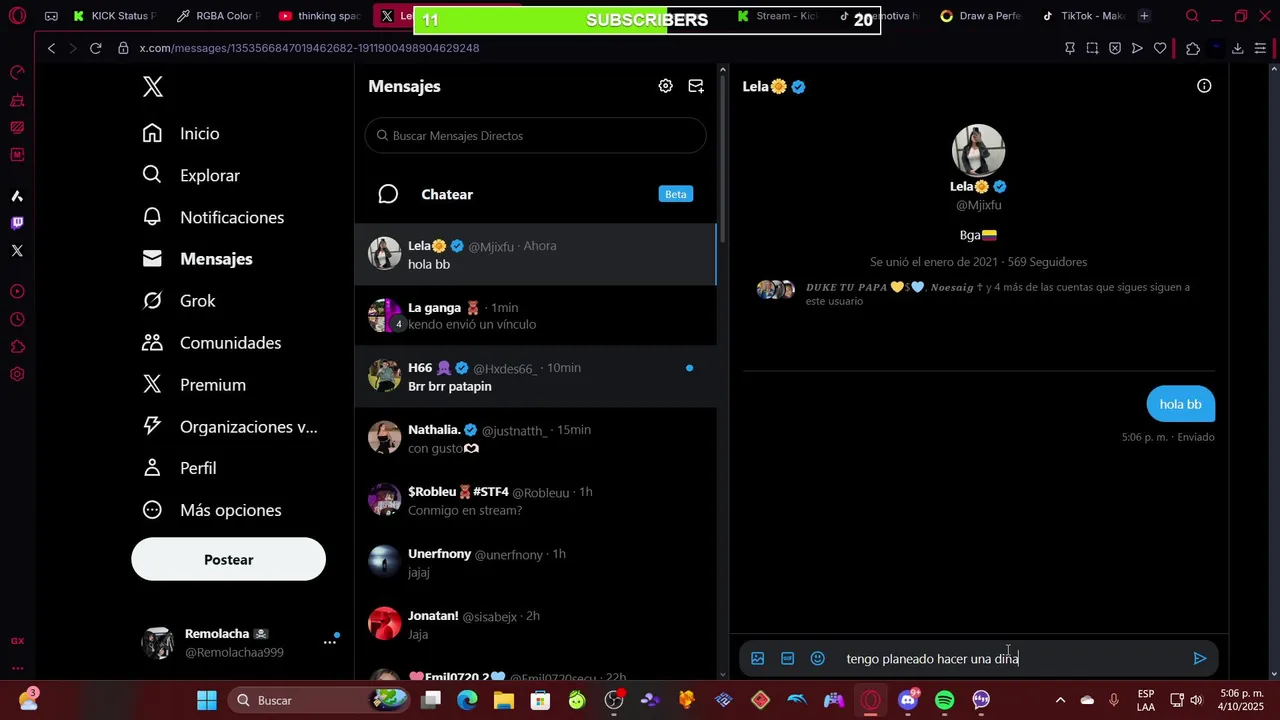1280x720 pixels.
Task: Open Jonatan! conversation
Action: [535, 625]
